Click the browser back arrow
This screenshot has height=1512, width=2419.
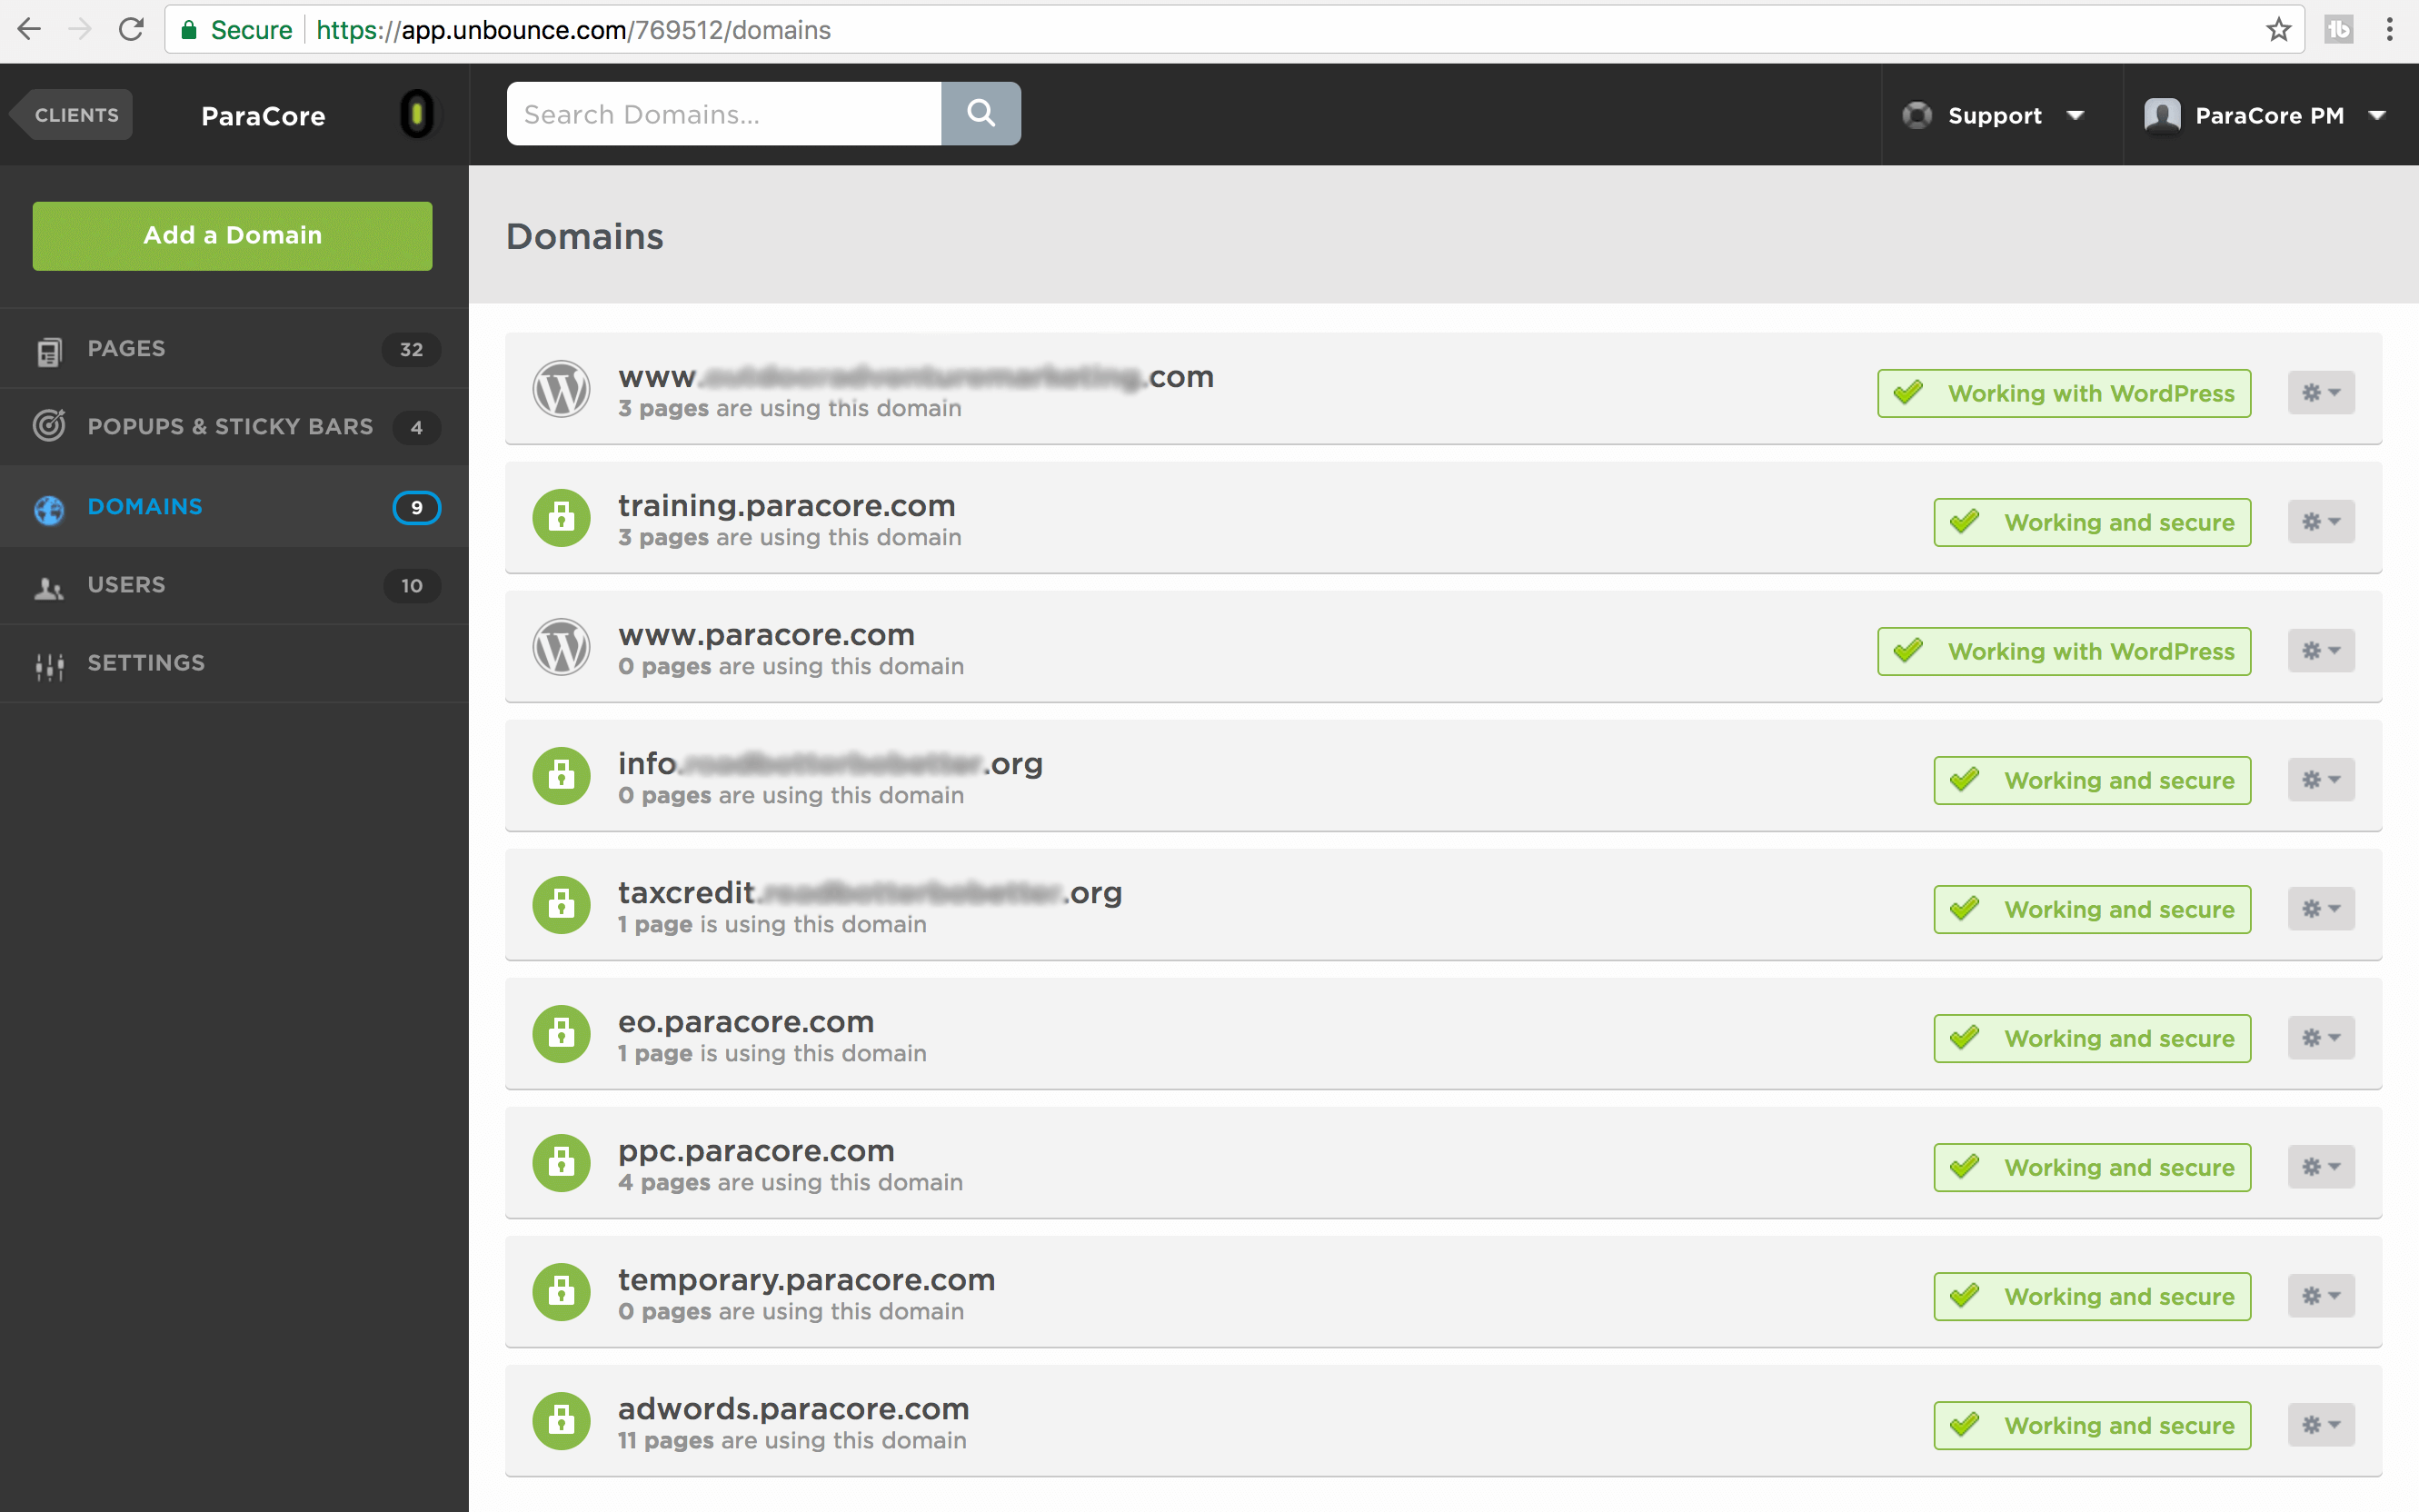[x=29, y=30]
